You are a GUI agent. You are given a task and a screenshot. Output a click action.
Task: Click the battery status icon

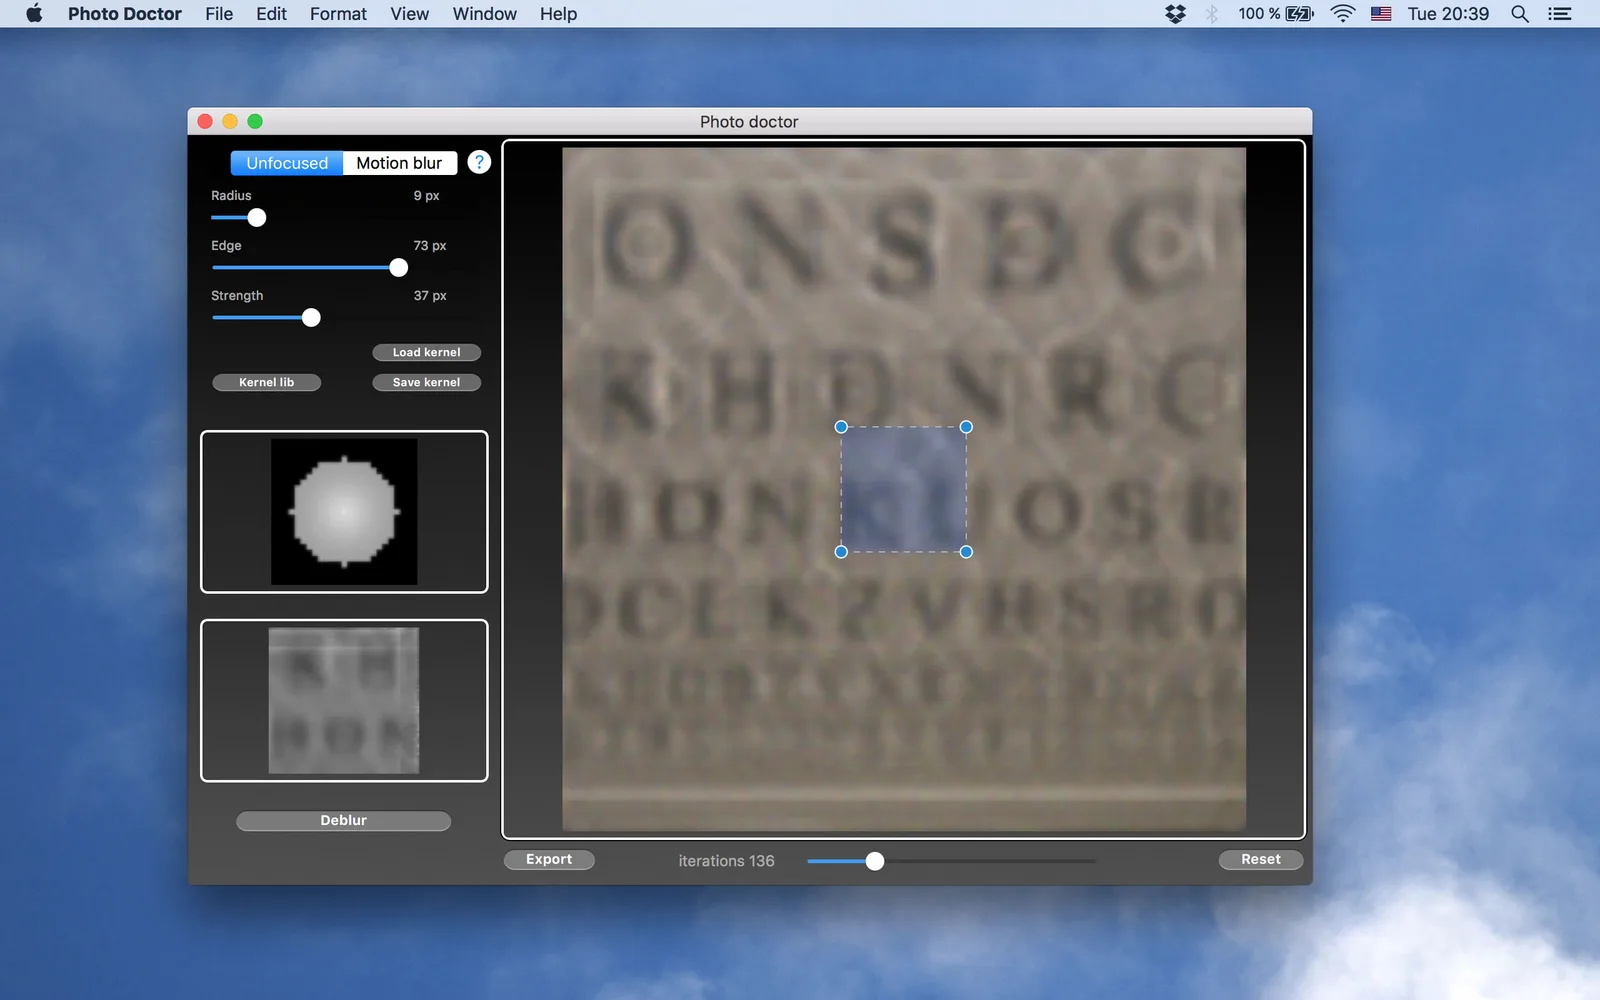coord(1300,14)
